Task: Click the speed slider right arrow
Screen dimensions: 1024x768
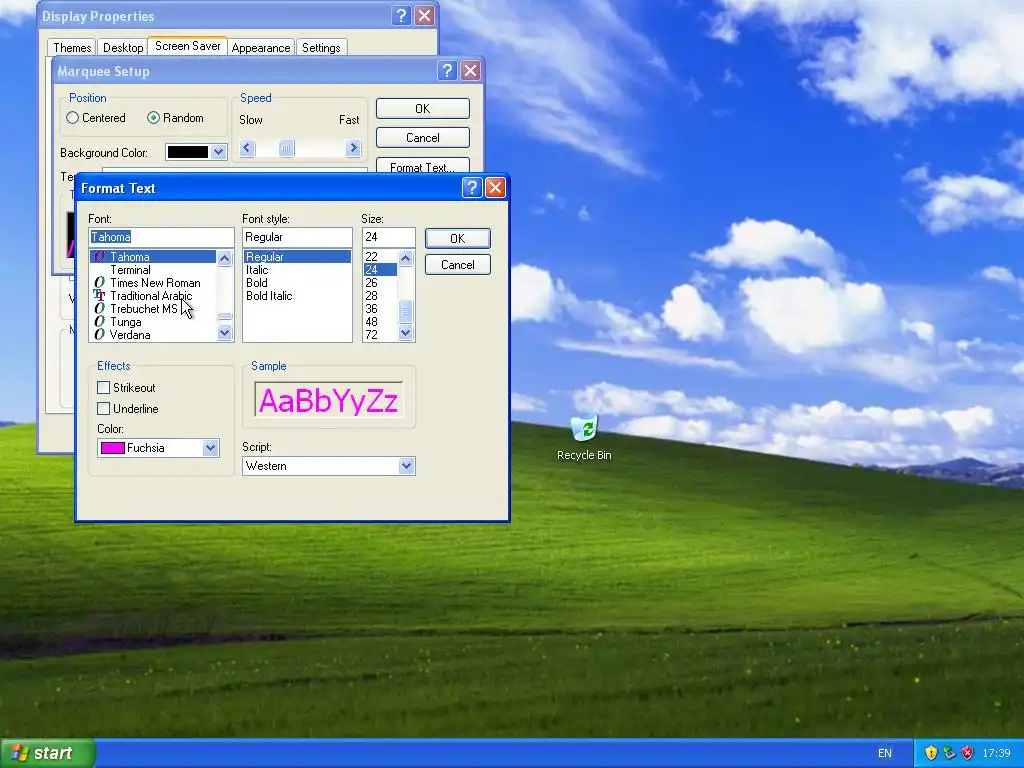Action: pyautogui.click(x=353, y=148)
